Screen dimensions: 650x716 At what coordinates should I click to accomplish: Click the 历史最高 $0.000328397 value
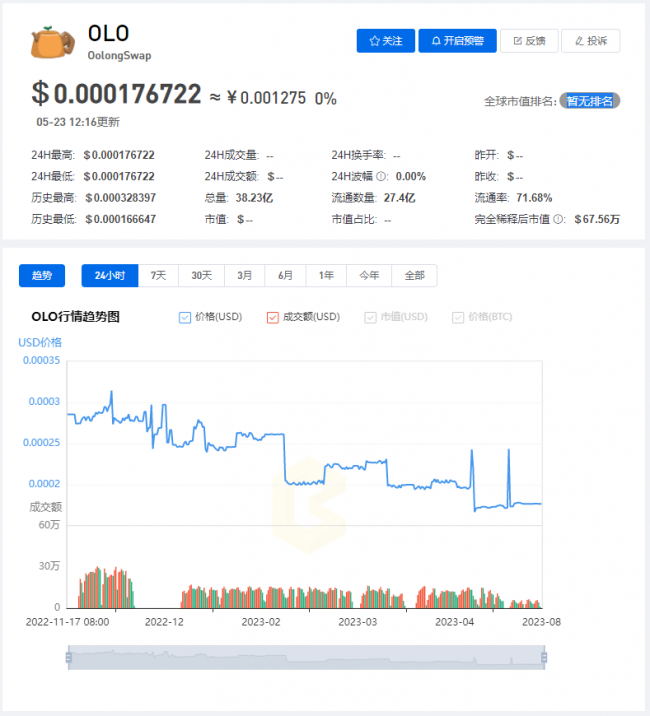[121, 198]
